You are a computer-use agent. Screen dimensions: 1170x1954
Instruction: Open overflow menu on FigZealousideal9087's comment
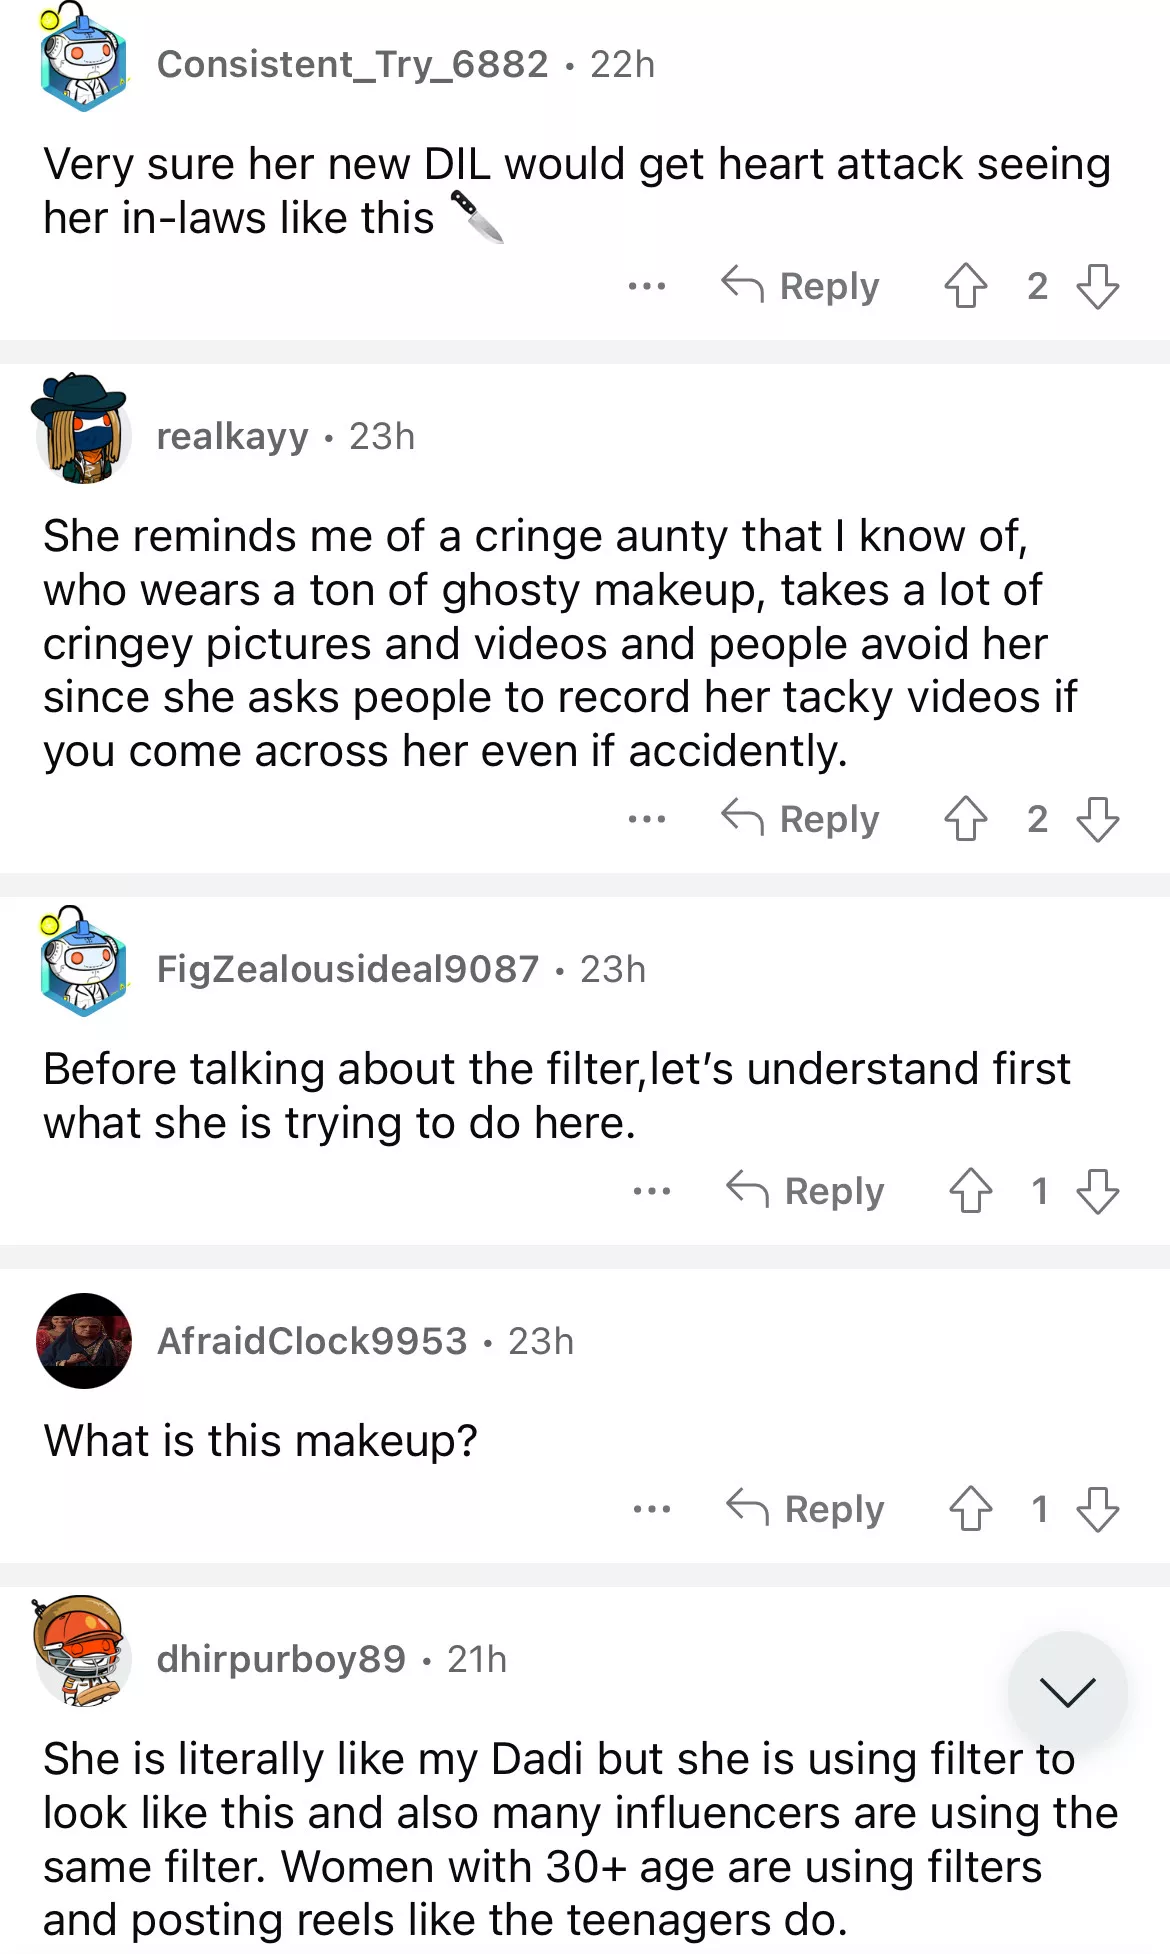[x=651, y=1192]
